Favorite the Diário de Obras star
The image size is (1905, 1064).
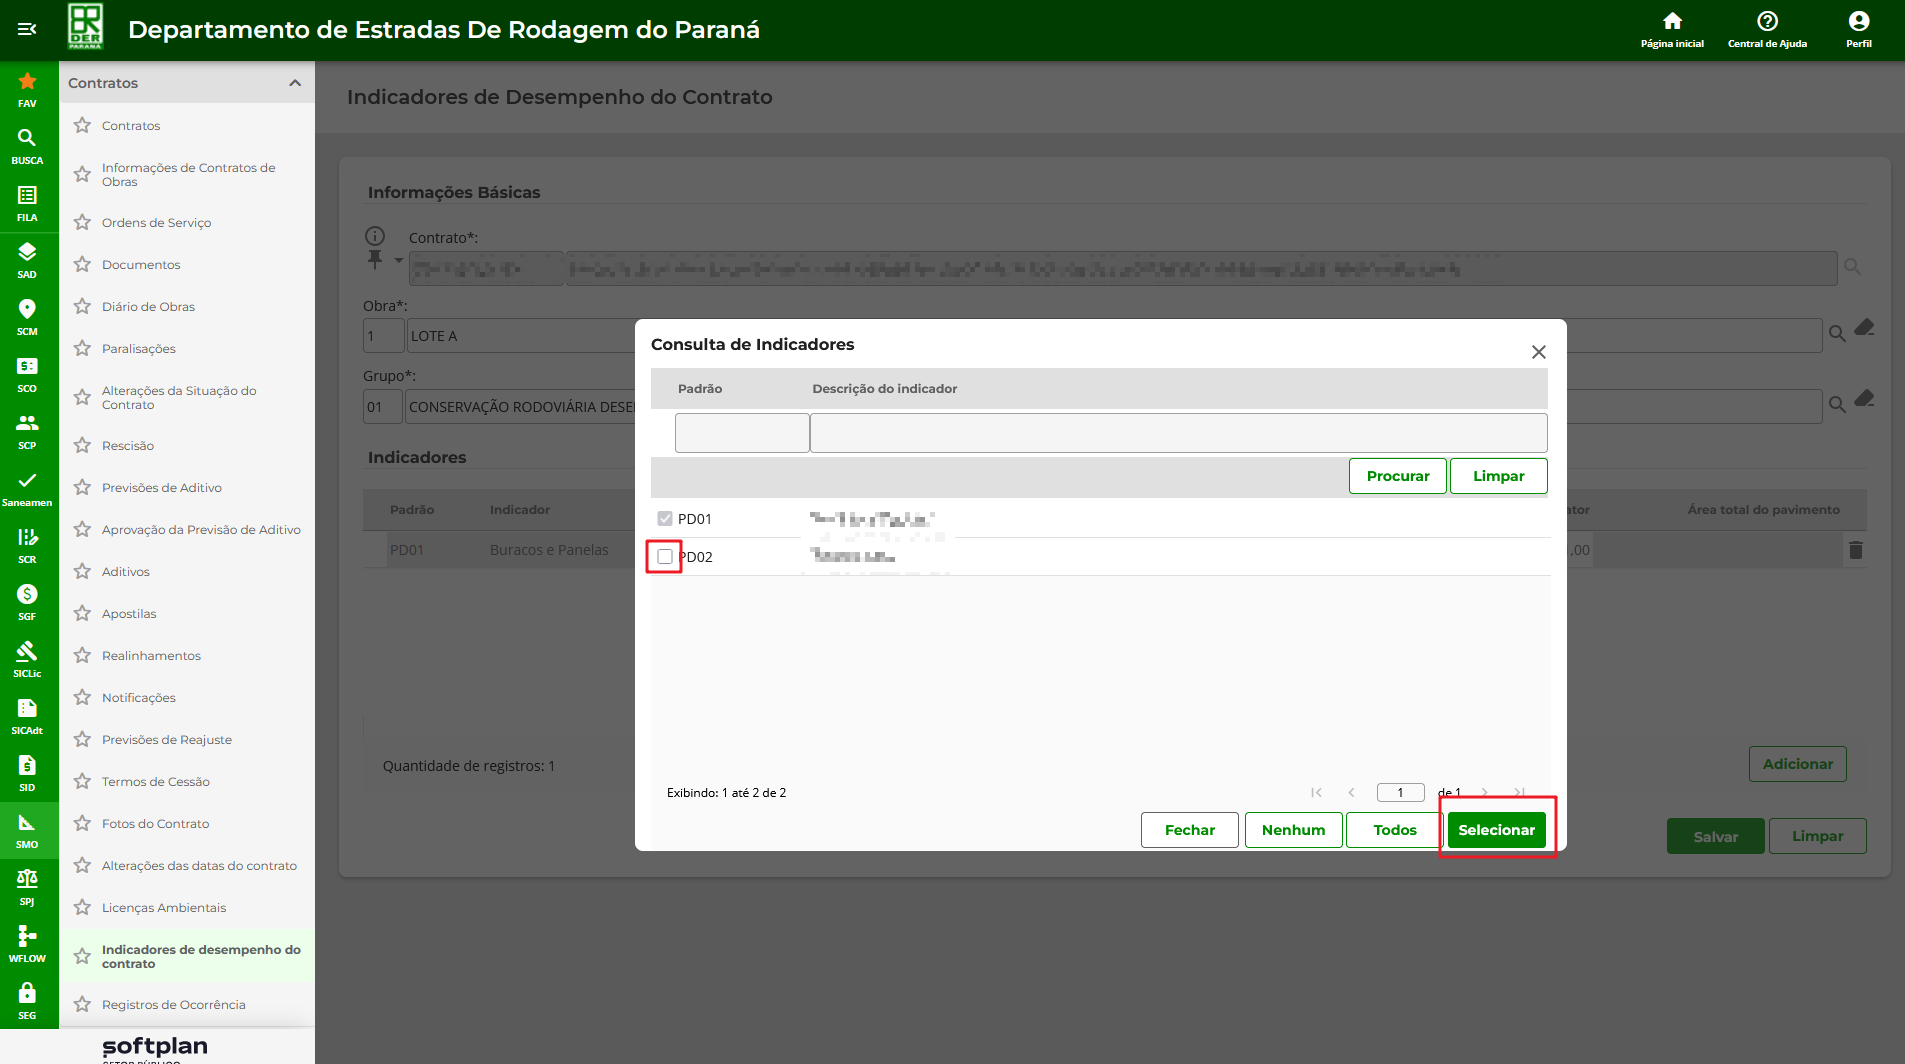(82, 307)
